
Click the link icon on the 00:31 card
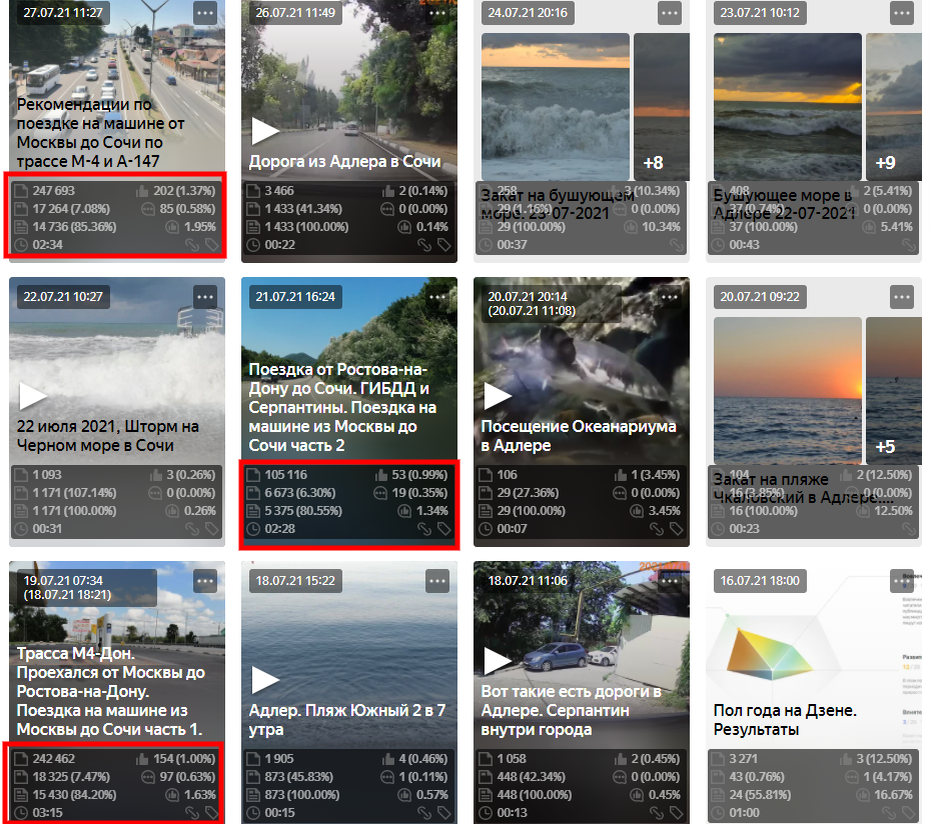coord(192,529)
